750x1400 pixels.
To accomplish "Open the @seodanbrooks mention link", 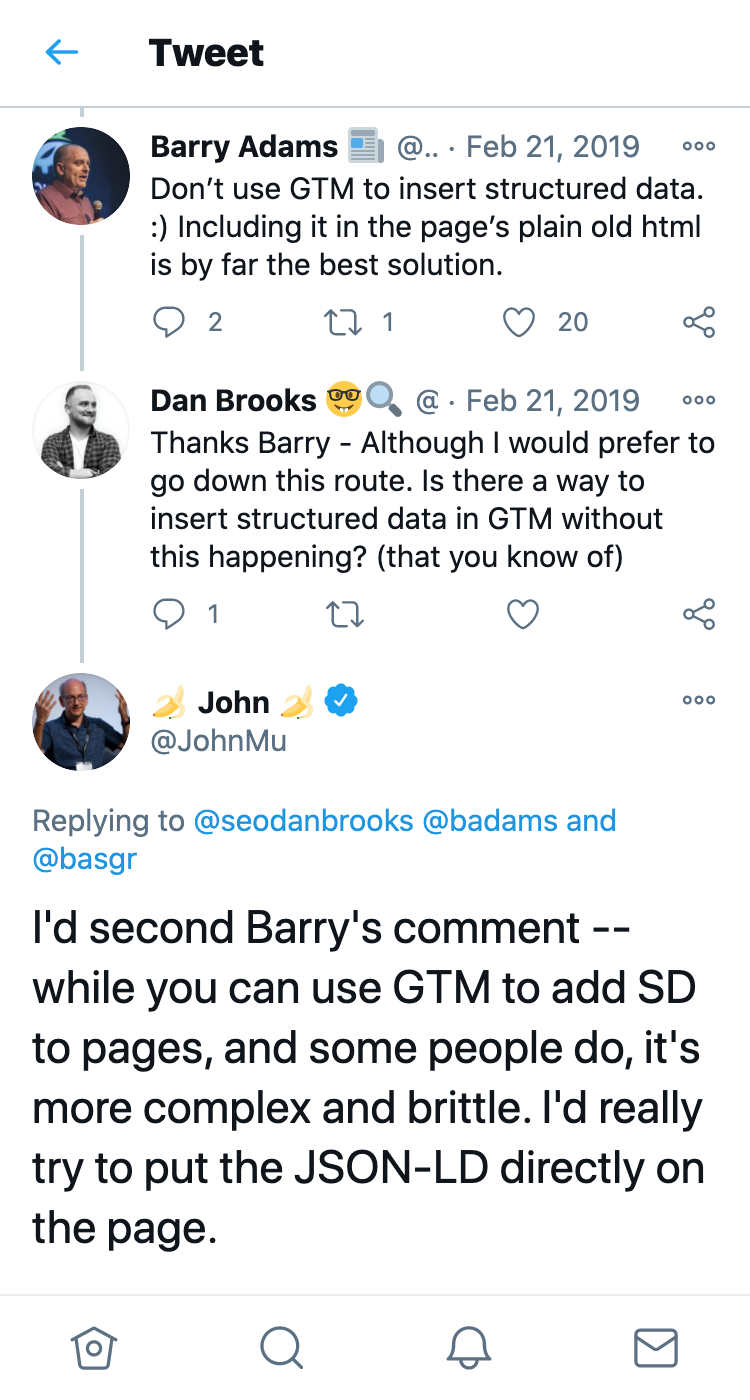I will (x=304, y=821).
